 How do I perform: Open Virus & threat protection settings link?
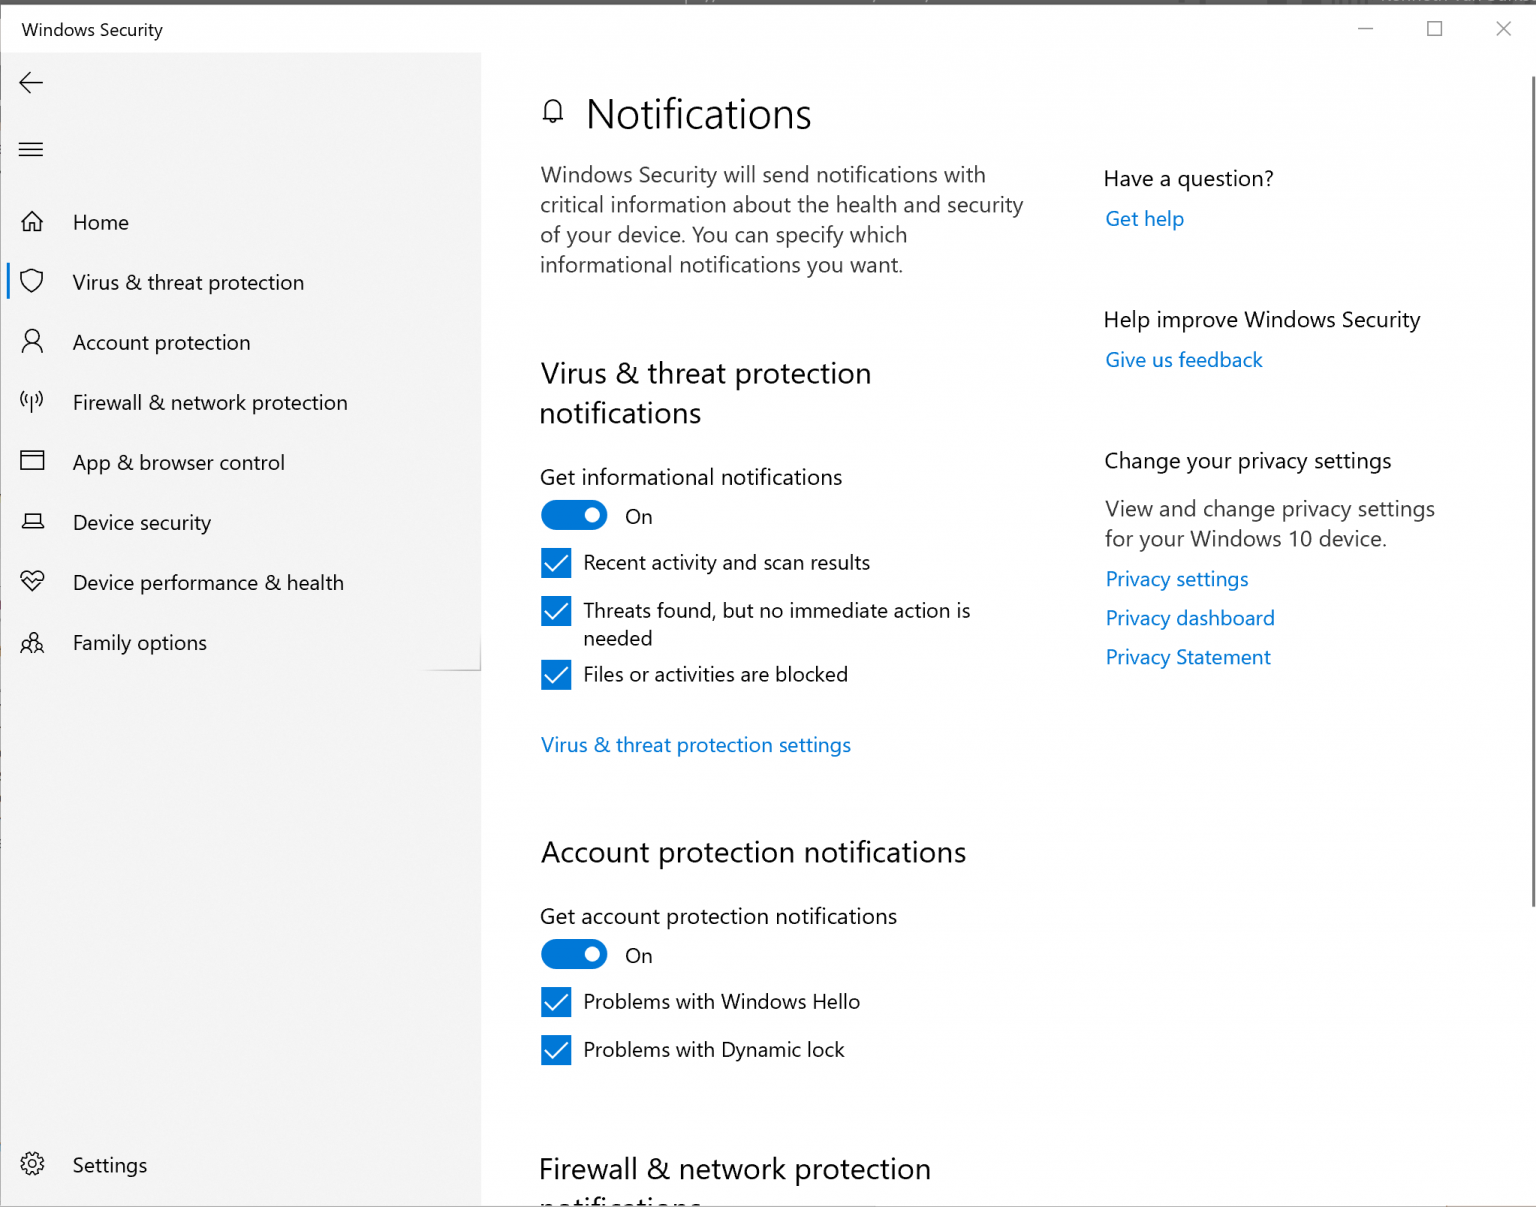click(695, 745)
